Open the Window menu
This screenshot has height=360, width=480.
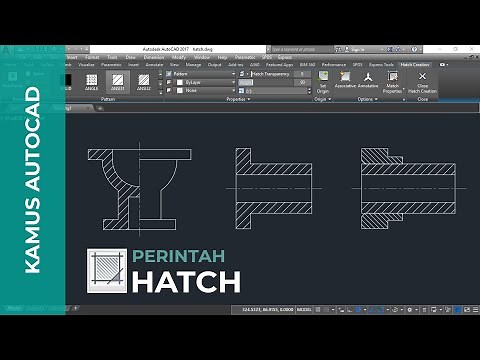pos(202,57)
